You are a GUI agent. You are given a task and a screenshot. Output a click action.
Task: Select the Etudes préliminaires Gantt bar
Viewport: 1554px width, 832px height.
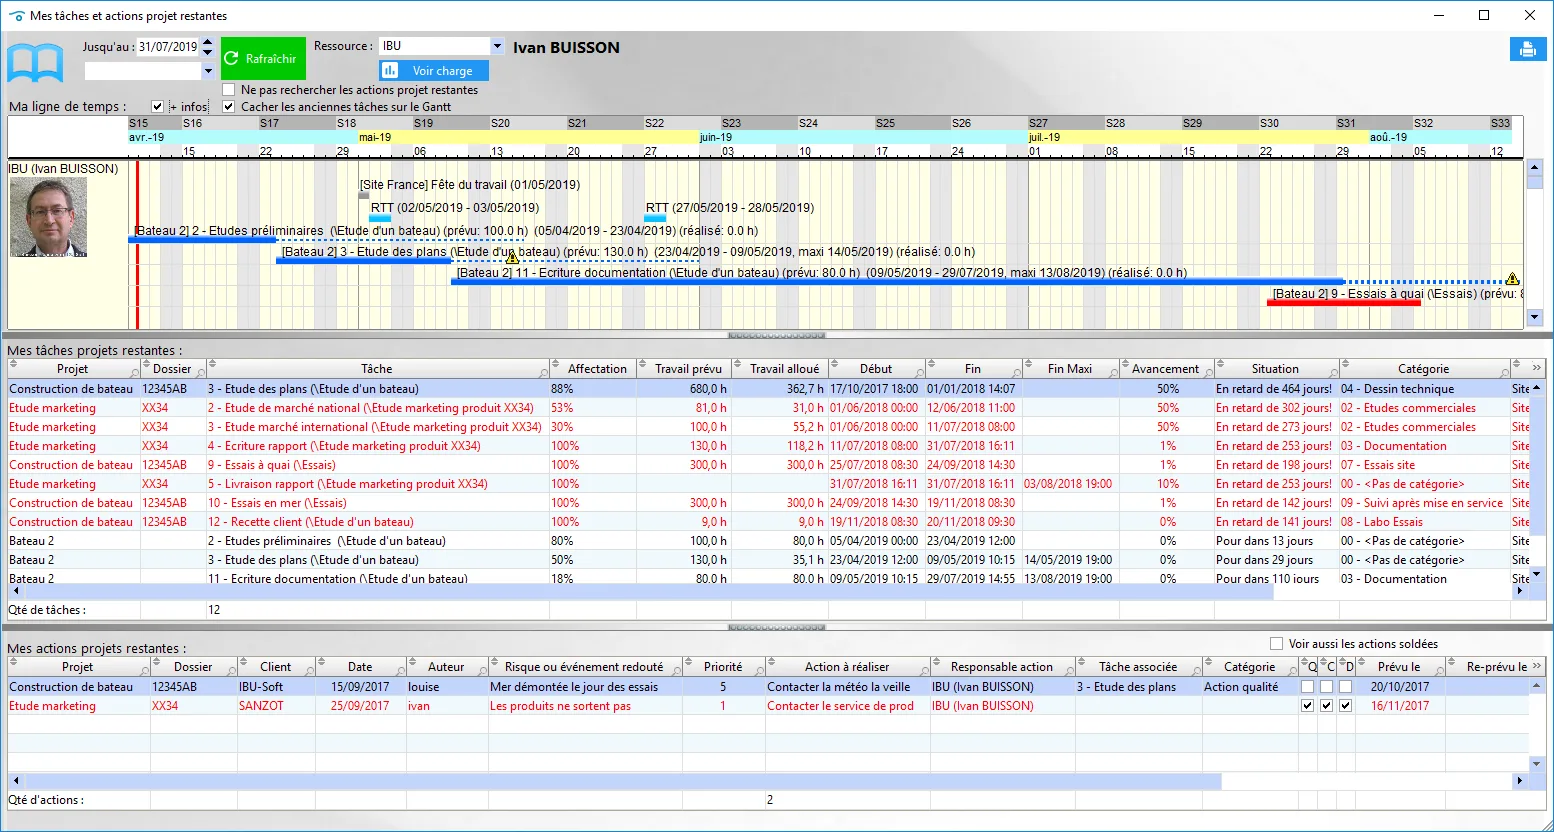pos(203,240)
